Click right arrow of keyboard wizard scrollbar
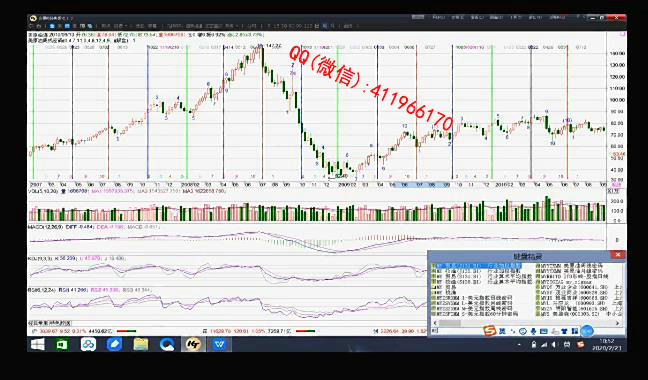The height and width of the screenshot is (380, 648). click(x=618, y=323)
